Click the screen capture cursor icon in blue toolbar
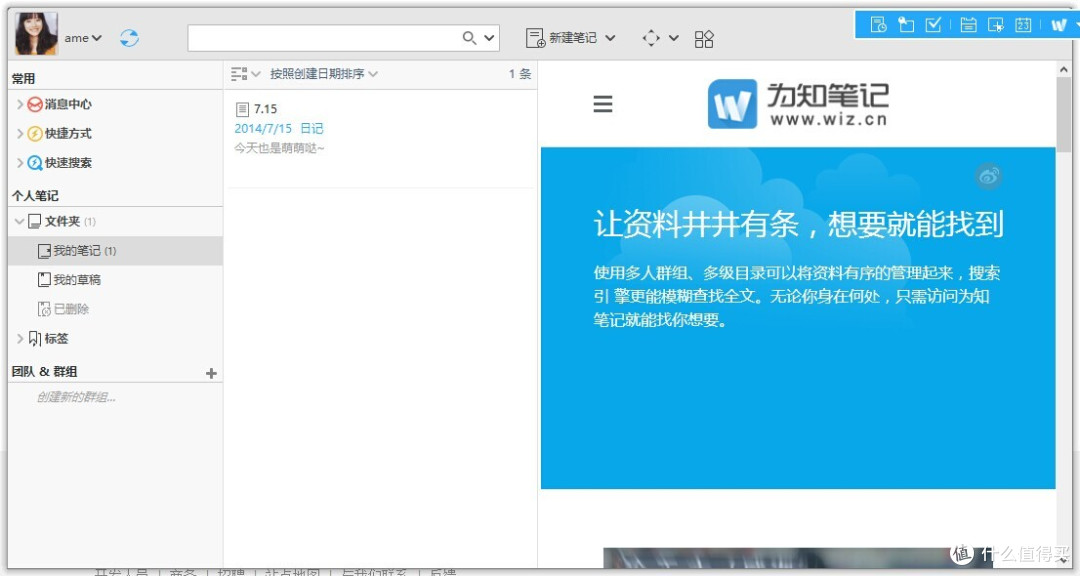Screen dimensions: 1080x576 [x=996, y=25]
